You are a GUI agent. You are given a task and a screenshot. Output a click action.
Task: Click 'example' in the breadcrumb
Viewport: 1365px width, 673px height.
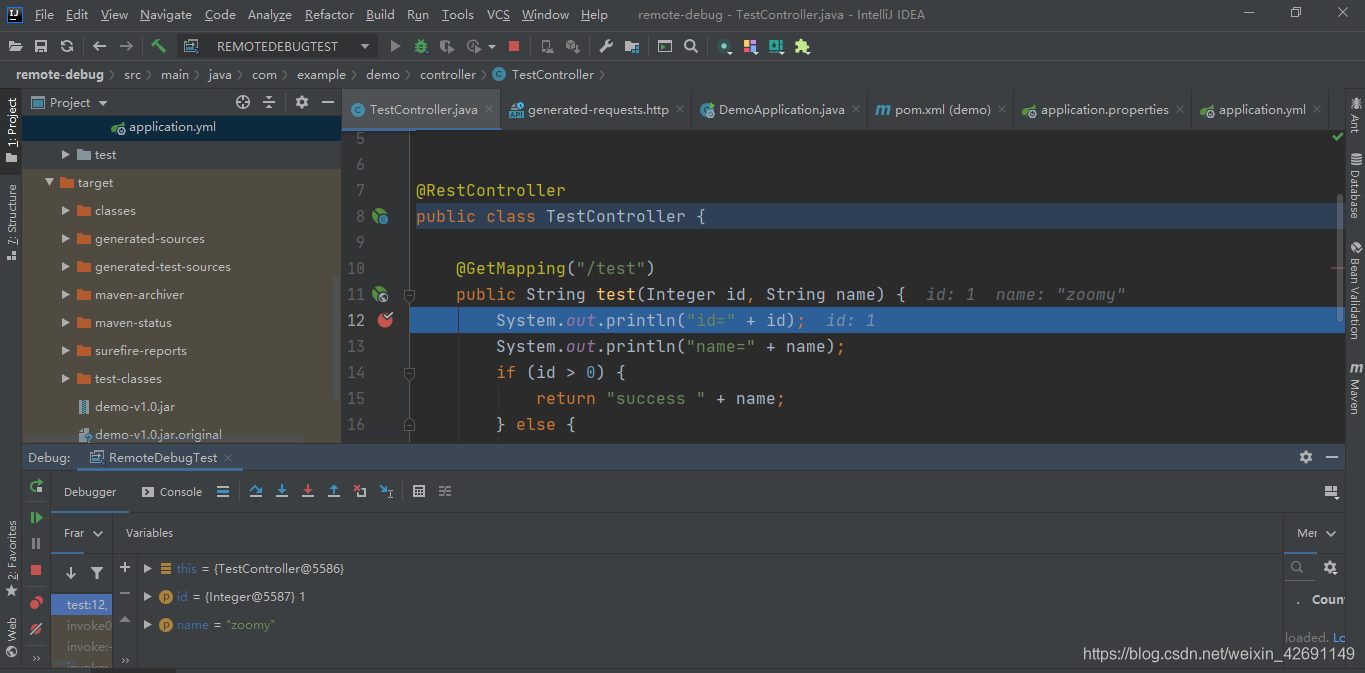pos(321,75)
